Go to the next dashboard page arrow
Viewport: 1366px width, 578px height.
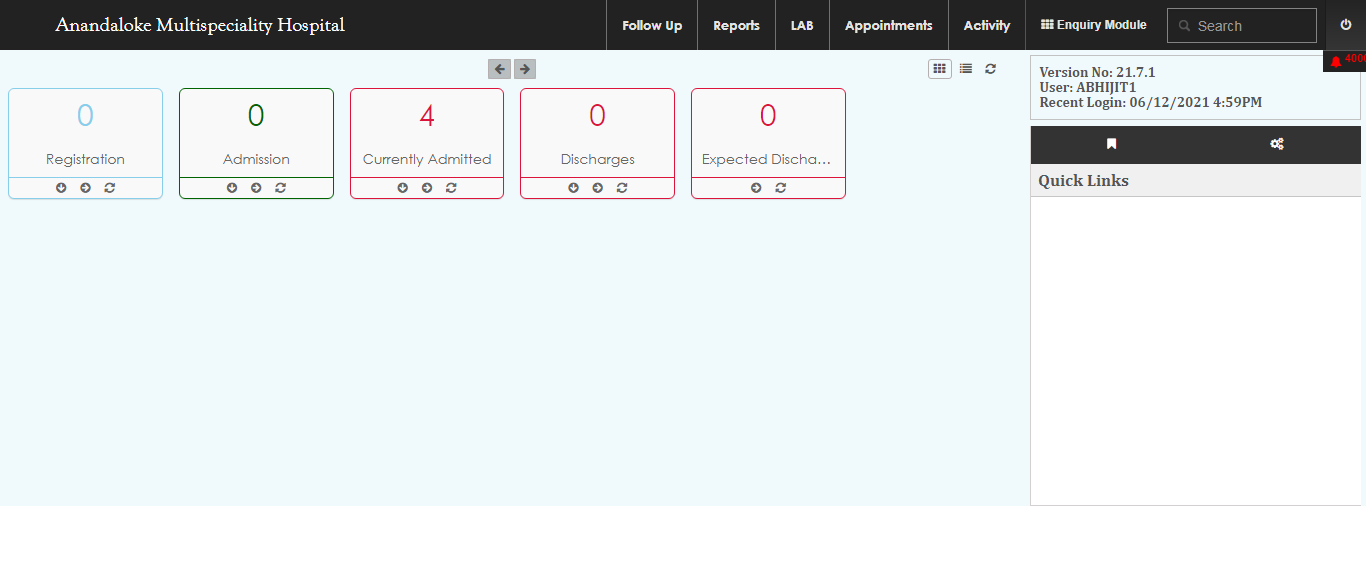(524, 69)
